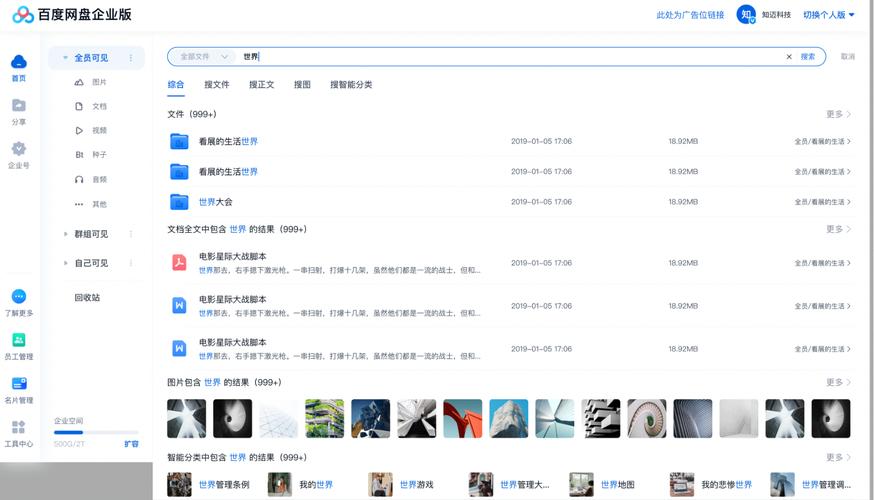Click the 知迈科技 account avatar
The height and width of the screenshot is (500, 874).
click(x=746, y=14)
